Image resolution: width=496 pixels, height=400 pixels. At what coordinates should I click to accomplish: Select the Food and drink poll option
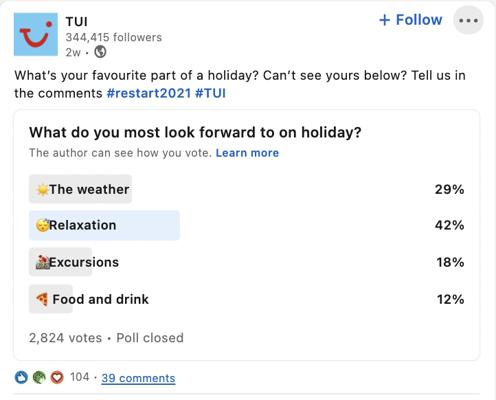tap(246, 299)
